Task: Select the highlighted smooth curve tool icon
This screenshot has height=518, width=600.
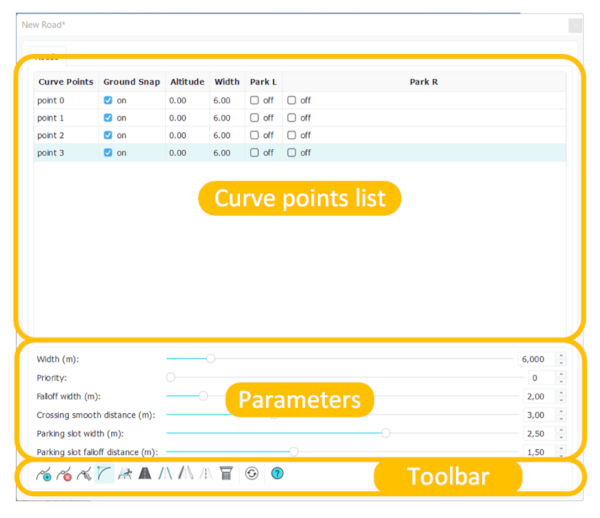Action: coord(105,474)
